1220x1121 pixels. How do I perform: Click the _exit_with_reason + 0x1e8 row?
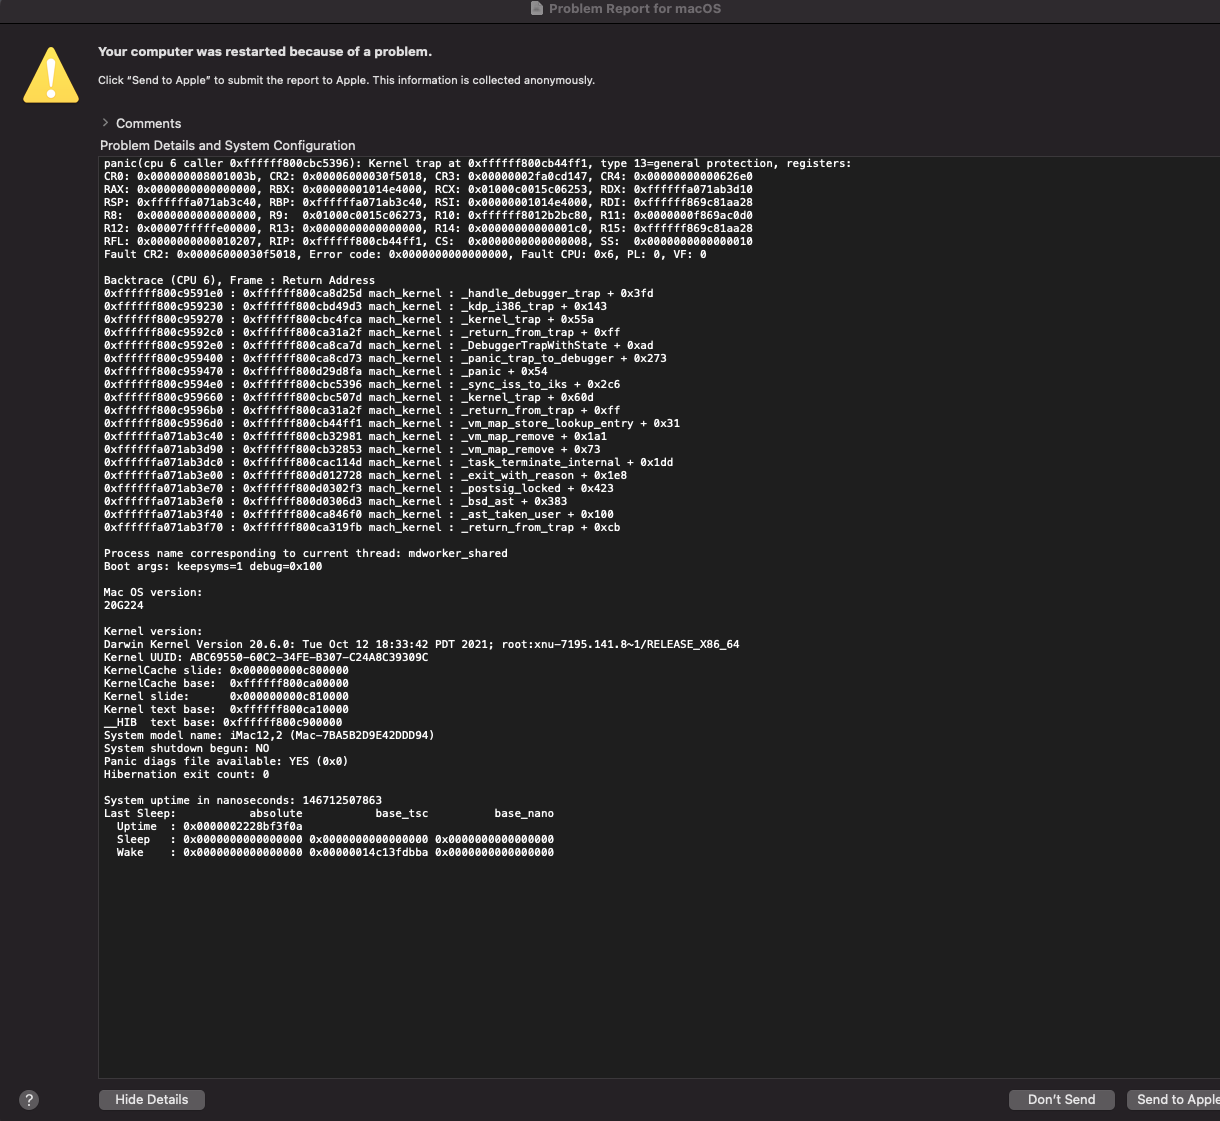366,475
